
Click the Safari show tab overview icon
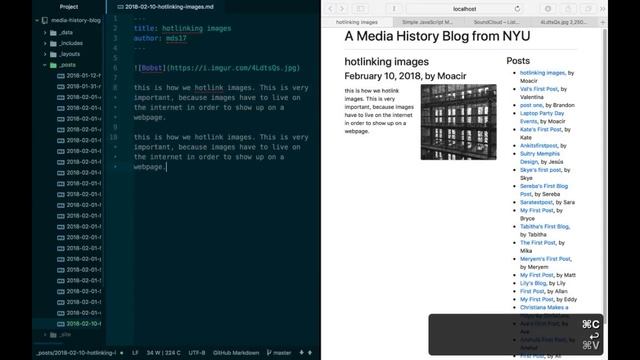(588, 9)
